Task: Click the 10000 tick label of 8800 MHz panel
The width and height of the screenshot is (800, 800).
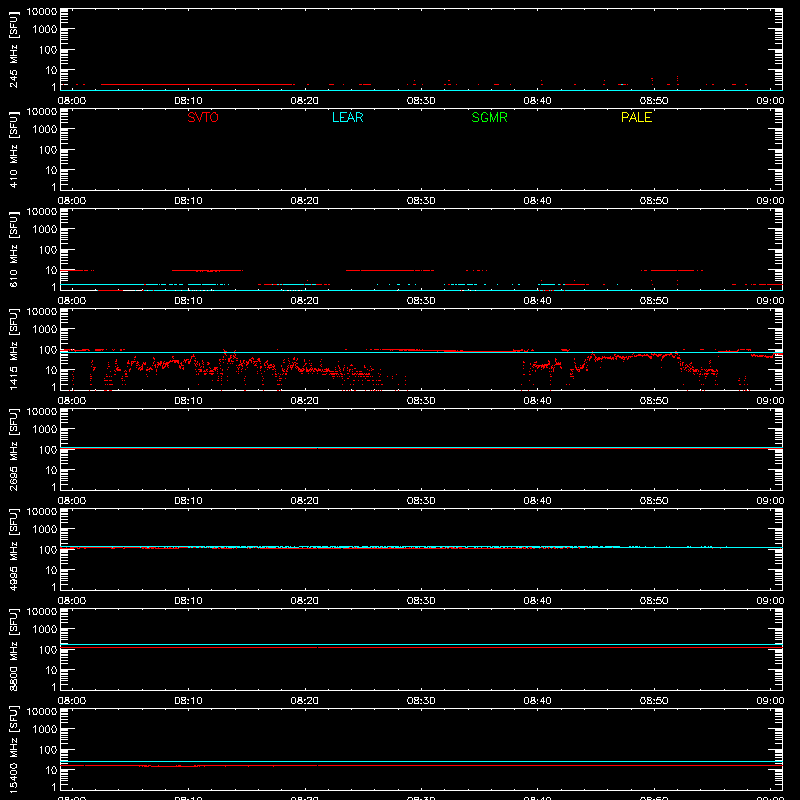Action: point(42,612)
